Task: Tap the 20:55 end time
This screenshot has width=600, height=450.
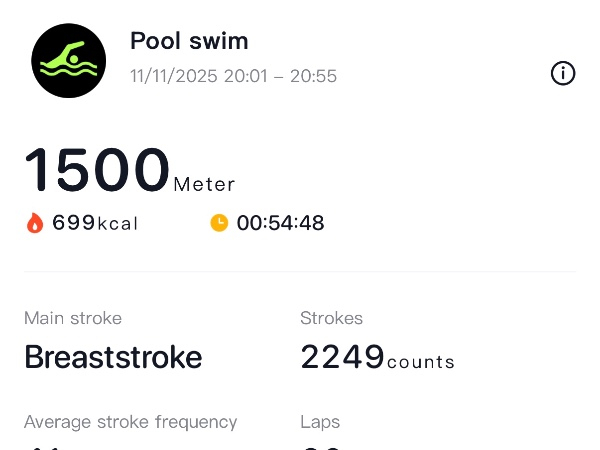Action: [x=313, y=76]
